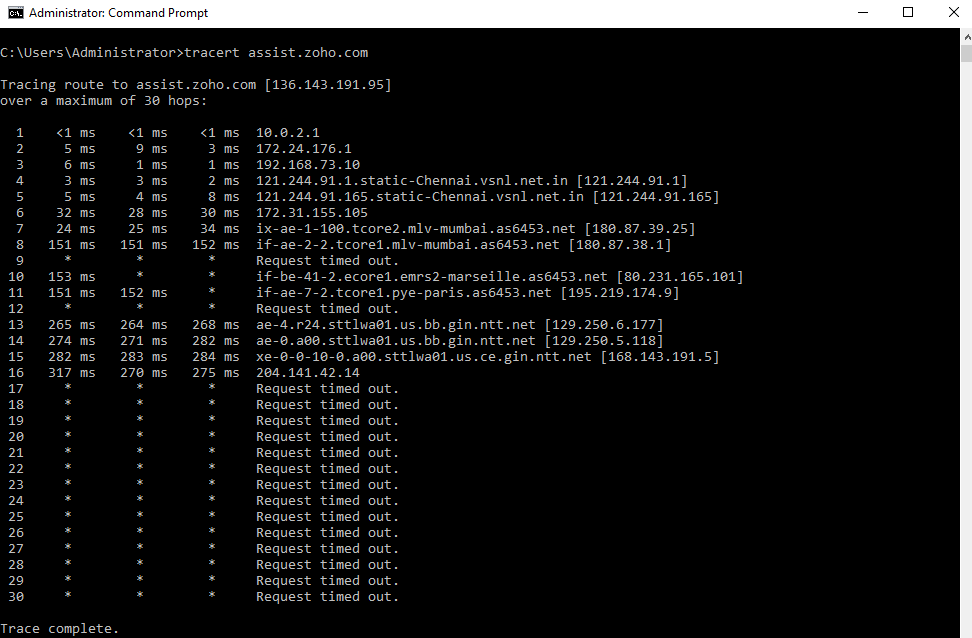Click the hop 16 address 204.141.42.14
Screen dimensions: 972x638
click(308, 373)
